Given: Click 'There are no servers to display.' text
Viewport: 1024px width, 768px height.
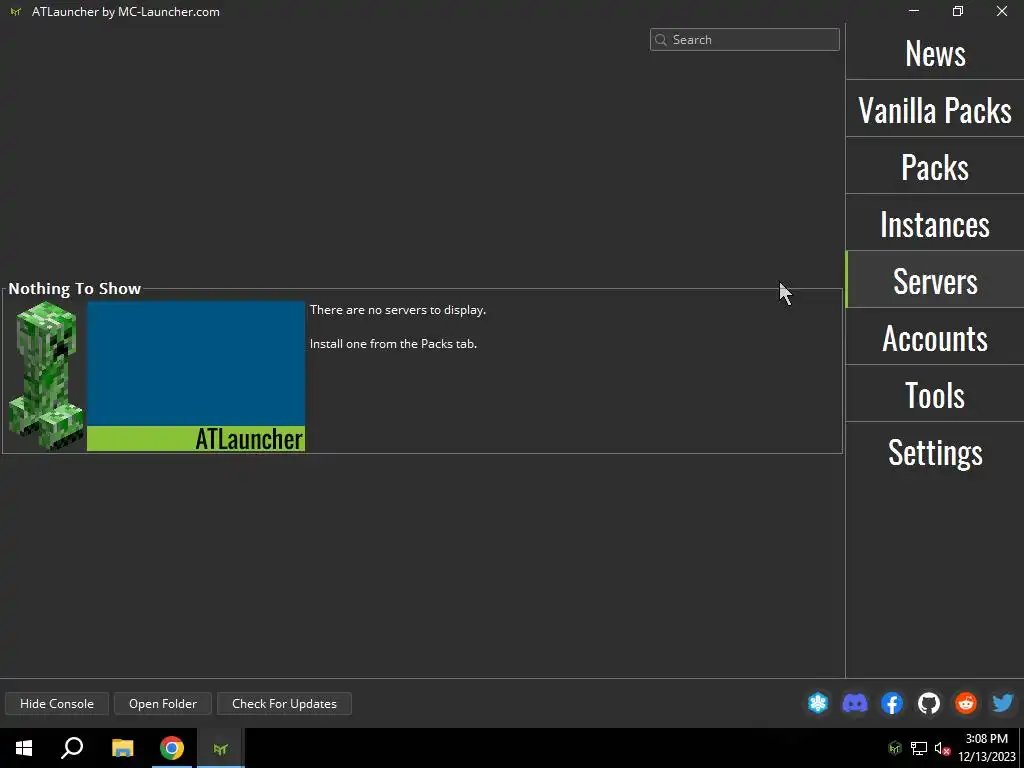Looking at the screenshot, I should click(x=398, y=310).
